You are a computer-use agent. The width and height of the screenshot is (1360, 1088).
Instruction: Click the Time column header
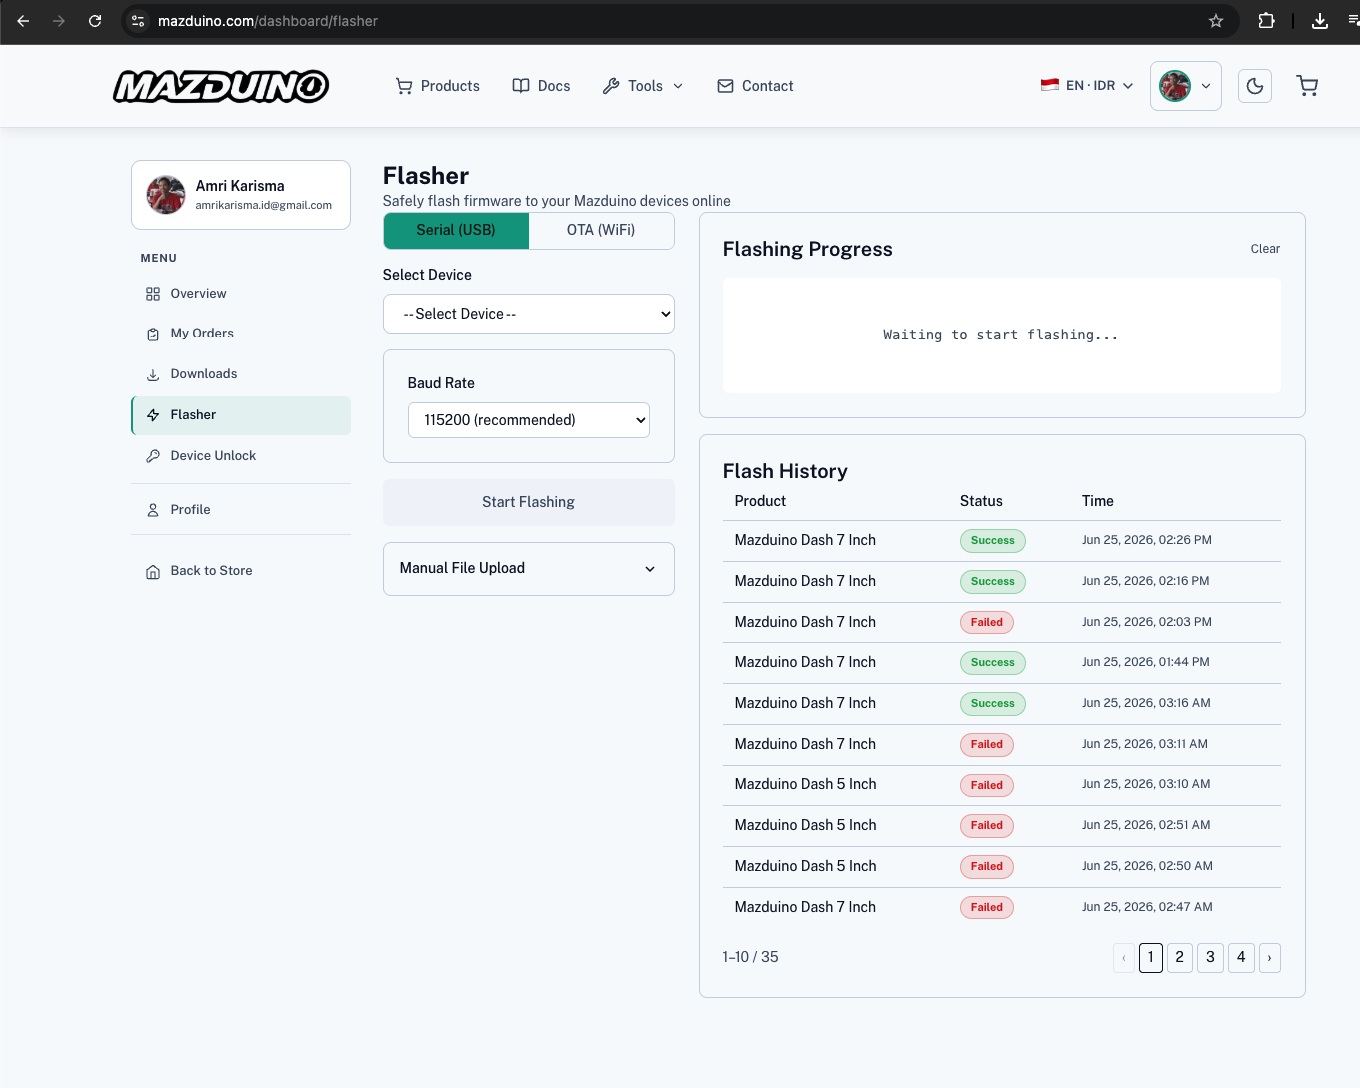click(1097, 501)
